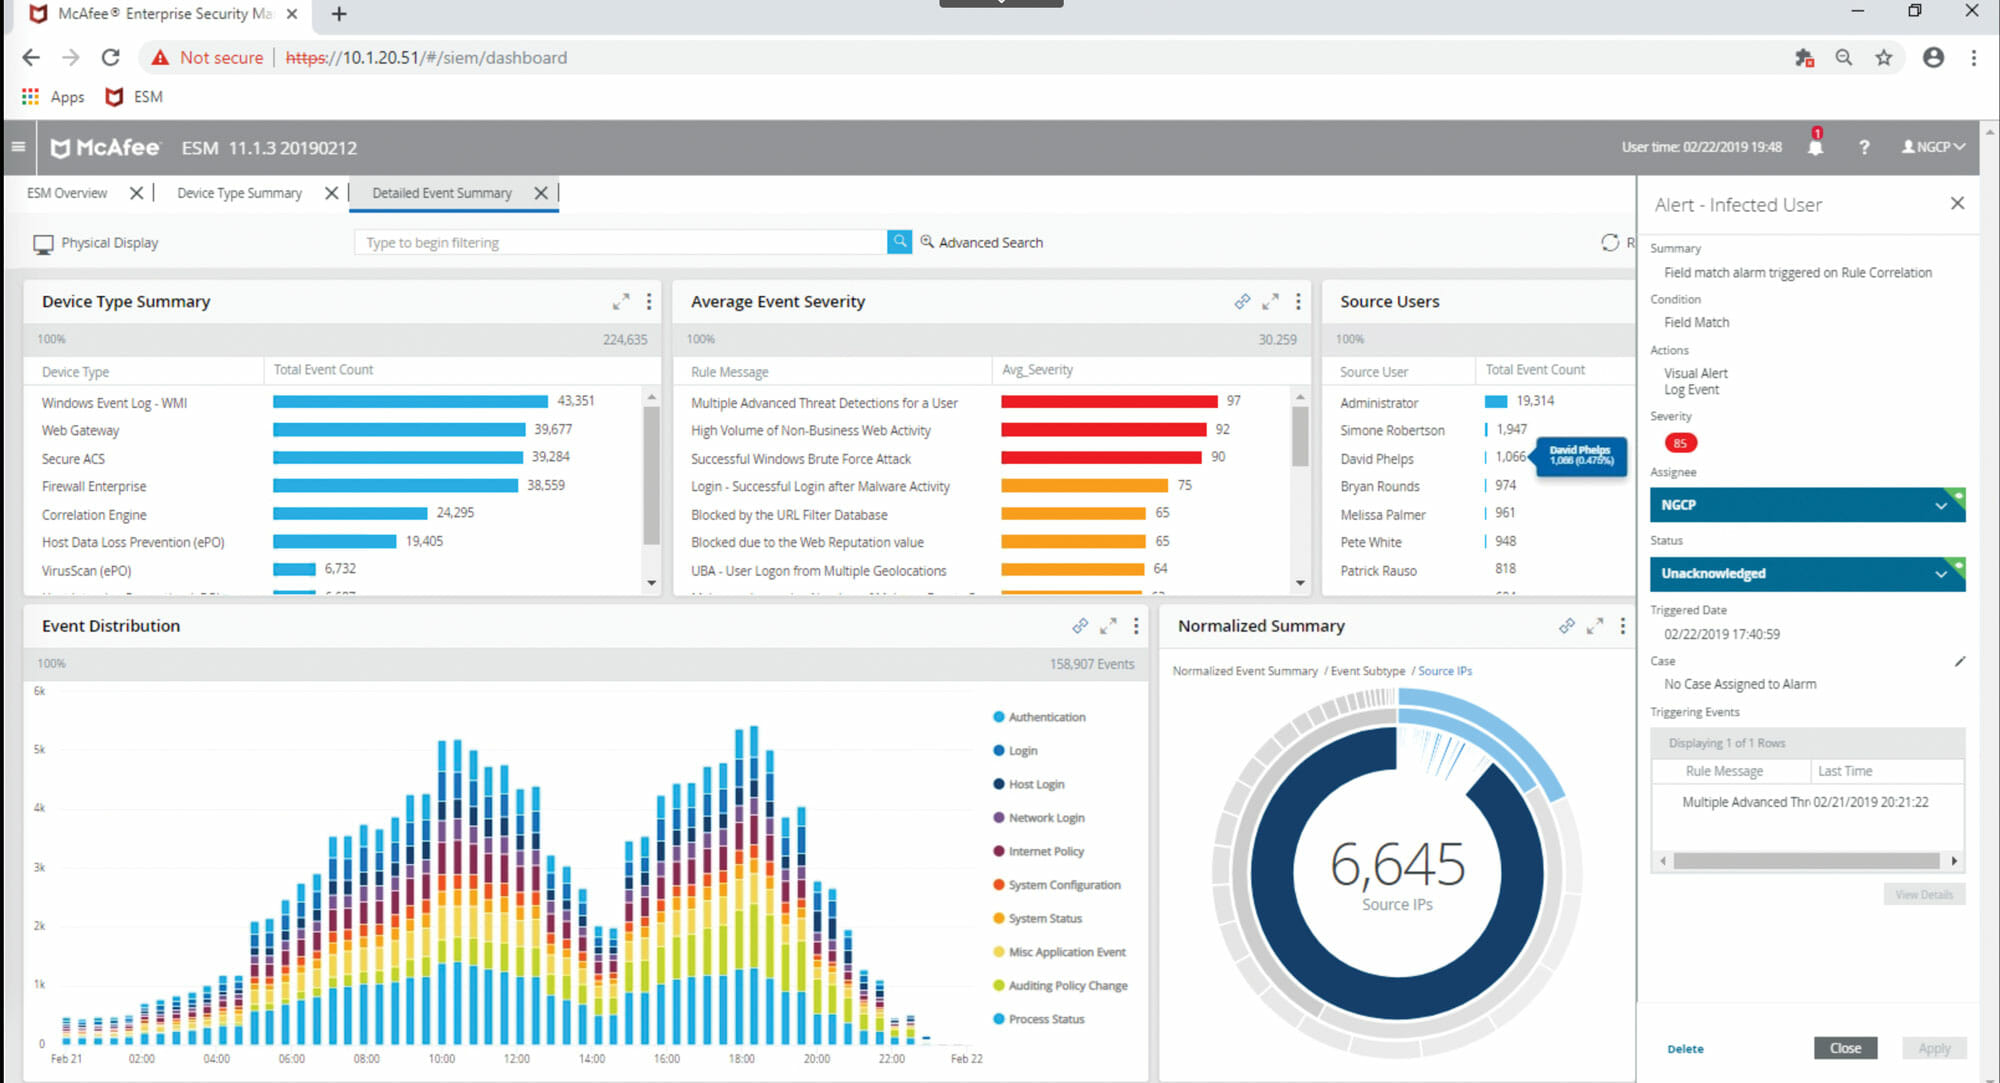Open the help question mark icon
Image resolution: width=2000 pixels, height=1083 pixels.
click(1864, 147)
